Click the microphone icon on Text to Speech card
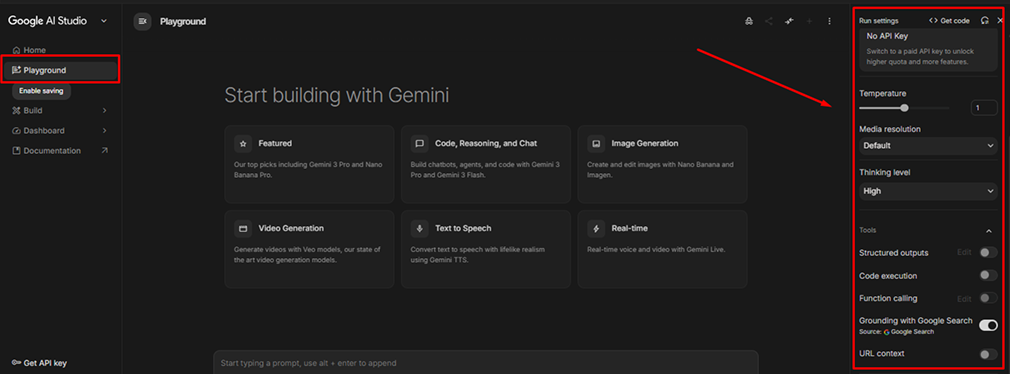Screen dimensions: 1010x374 pyautogui.click(x=419, y=229)
